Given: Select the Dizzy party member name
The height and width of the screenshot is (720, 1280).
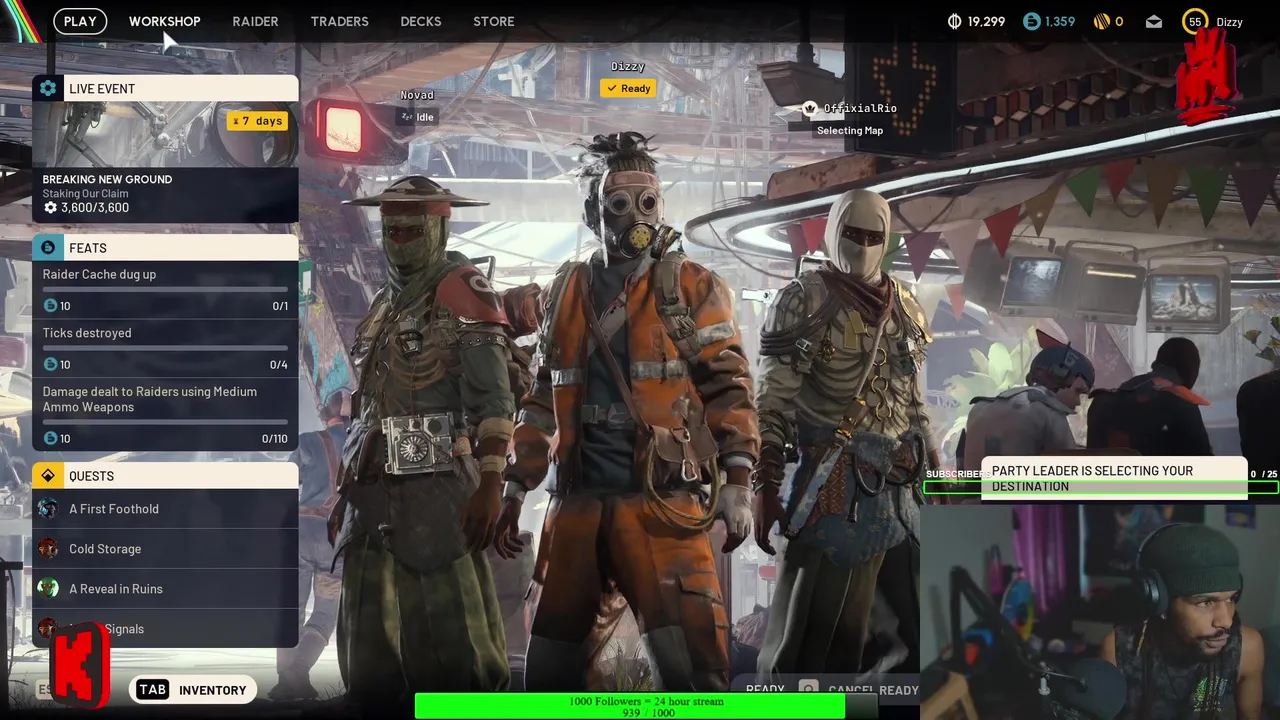Looking at the screenshot, I should point(628,67).
